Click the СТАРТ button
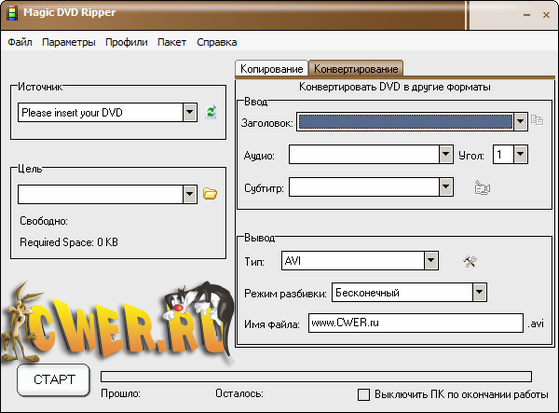Screen dimensions: 559x413 click(x=53, y=379)
